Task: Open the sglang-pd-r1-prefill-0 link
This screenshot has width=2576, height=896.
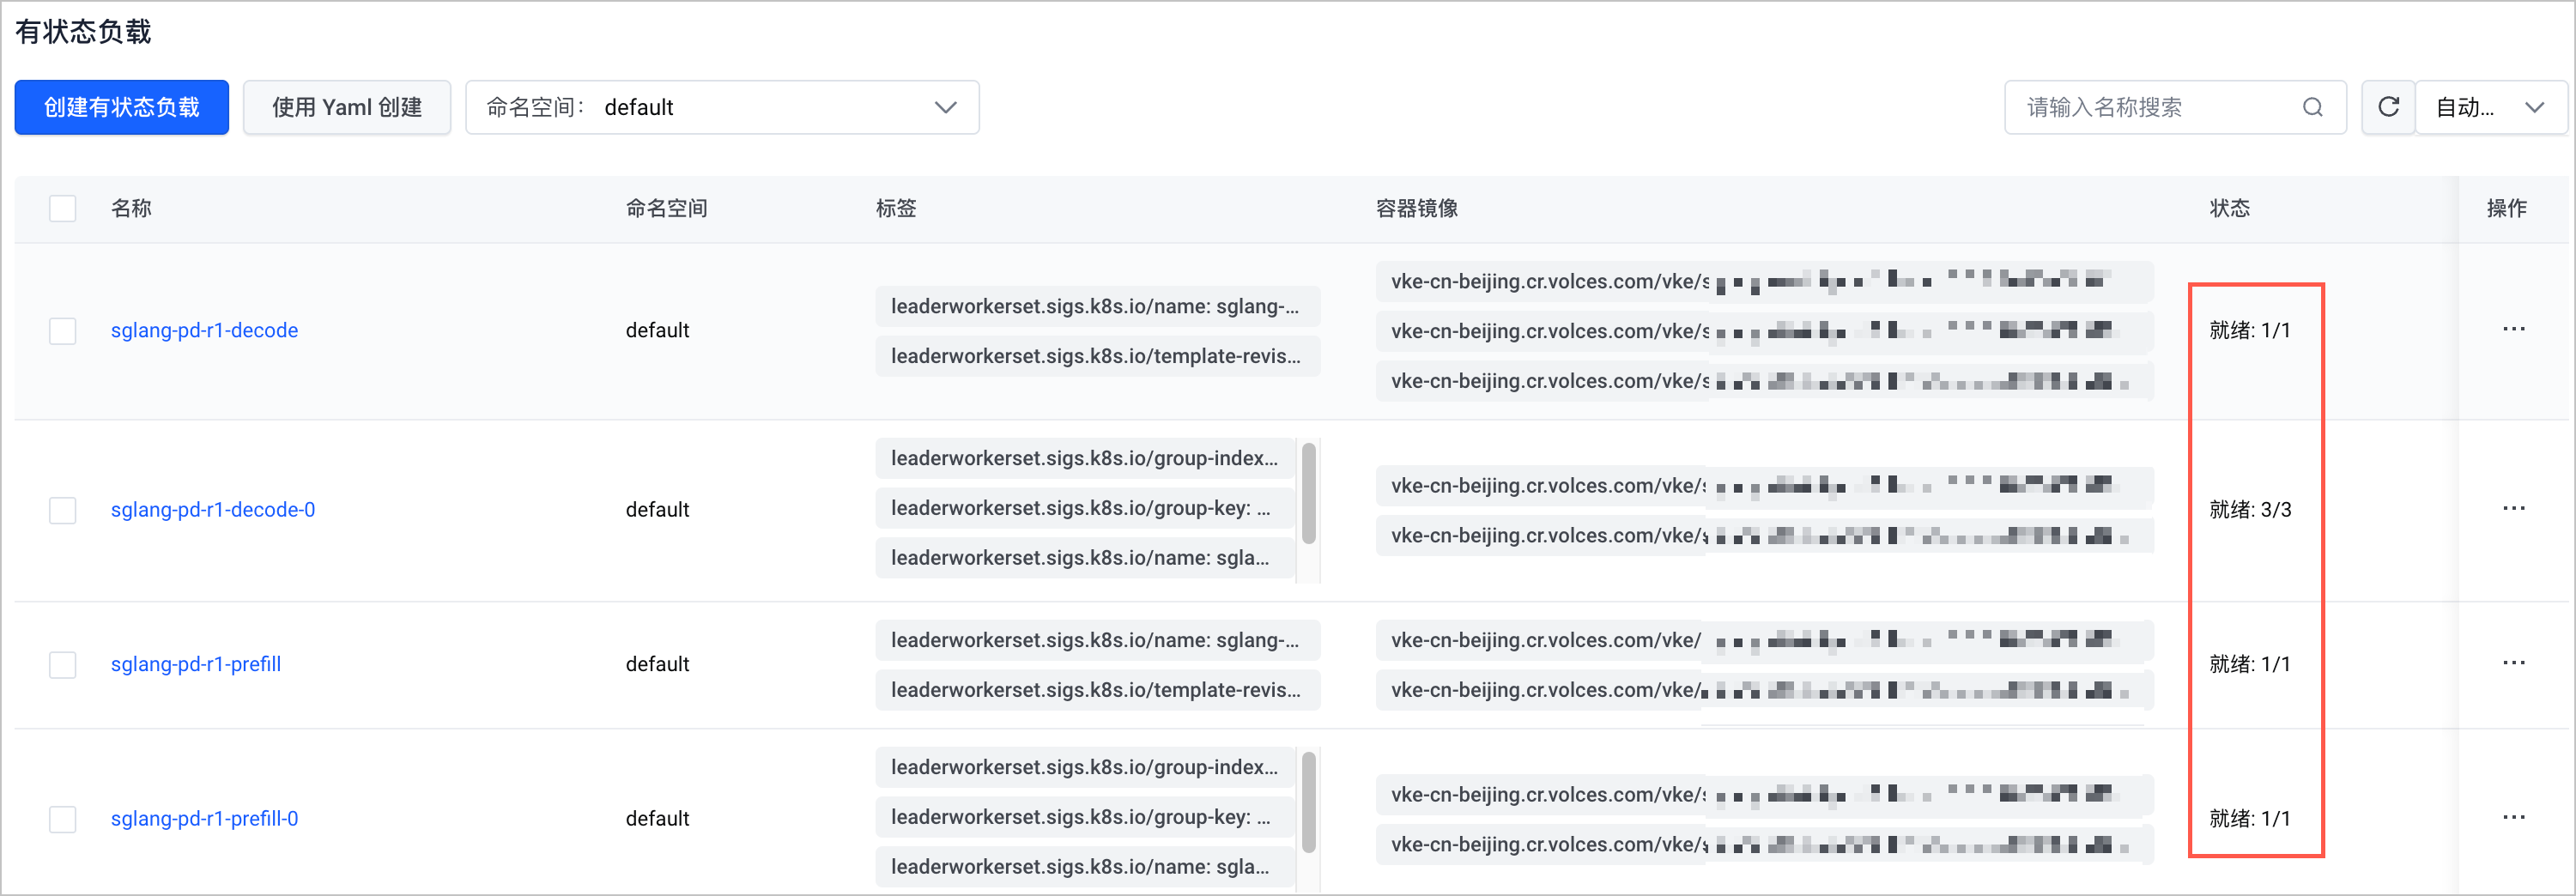Action: 204,819
